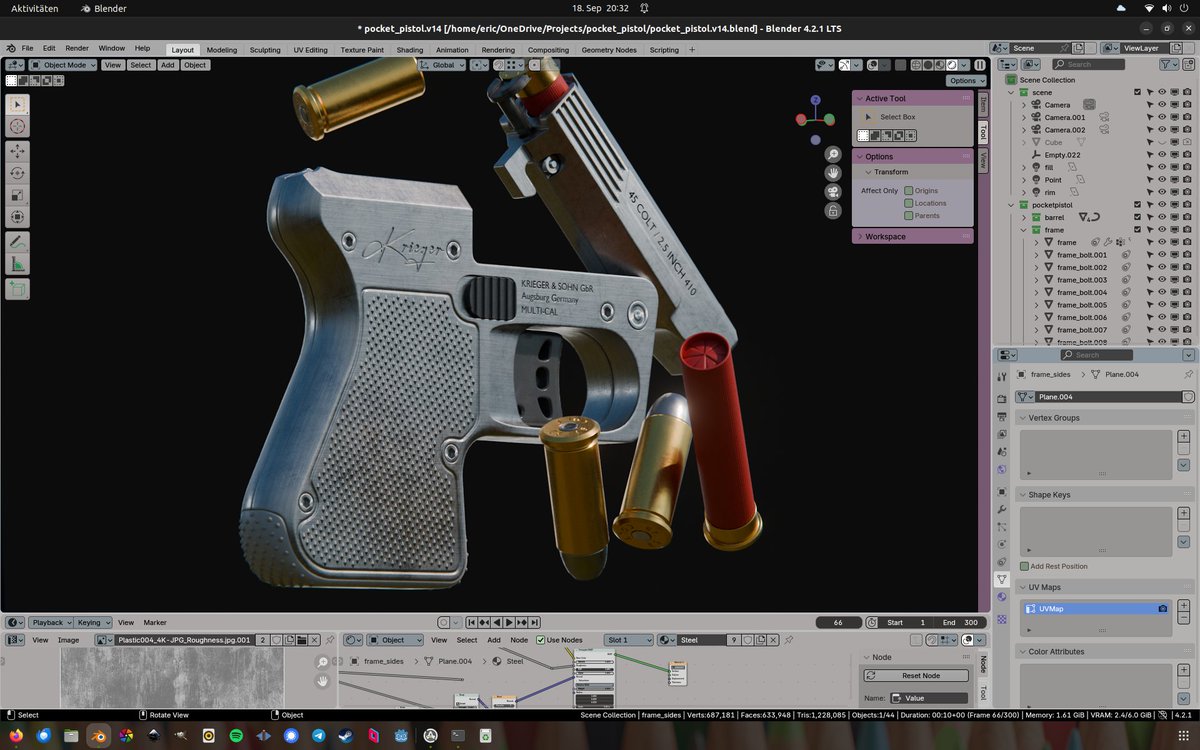Viewport: 1200px width, 750px height.
Task: Switch to the Shading workspace tab
Action: [409, 49]
